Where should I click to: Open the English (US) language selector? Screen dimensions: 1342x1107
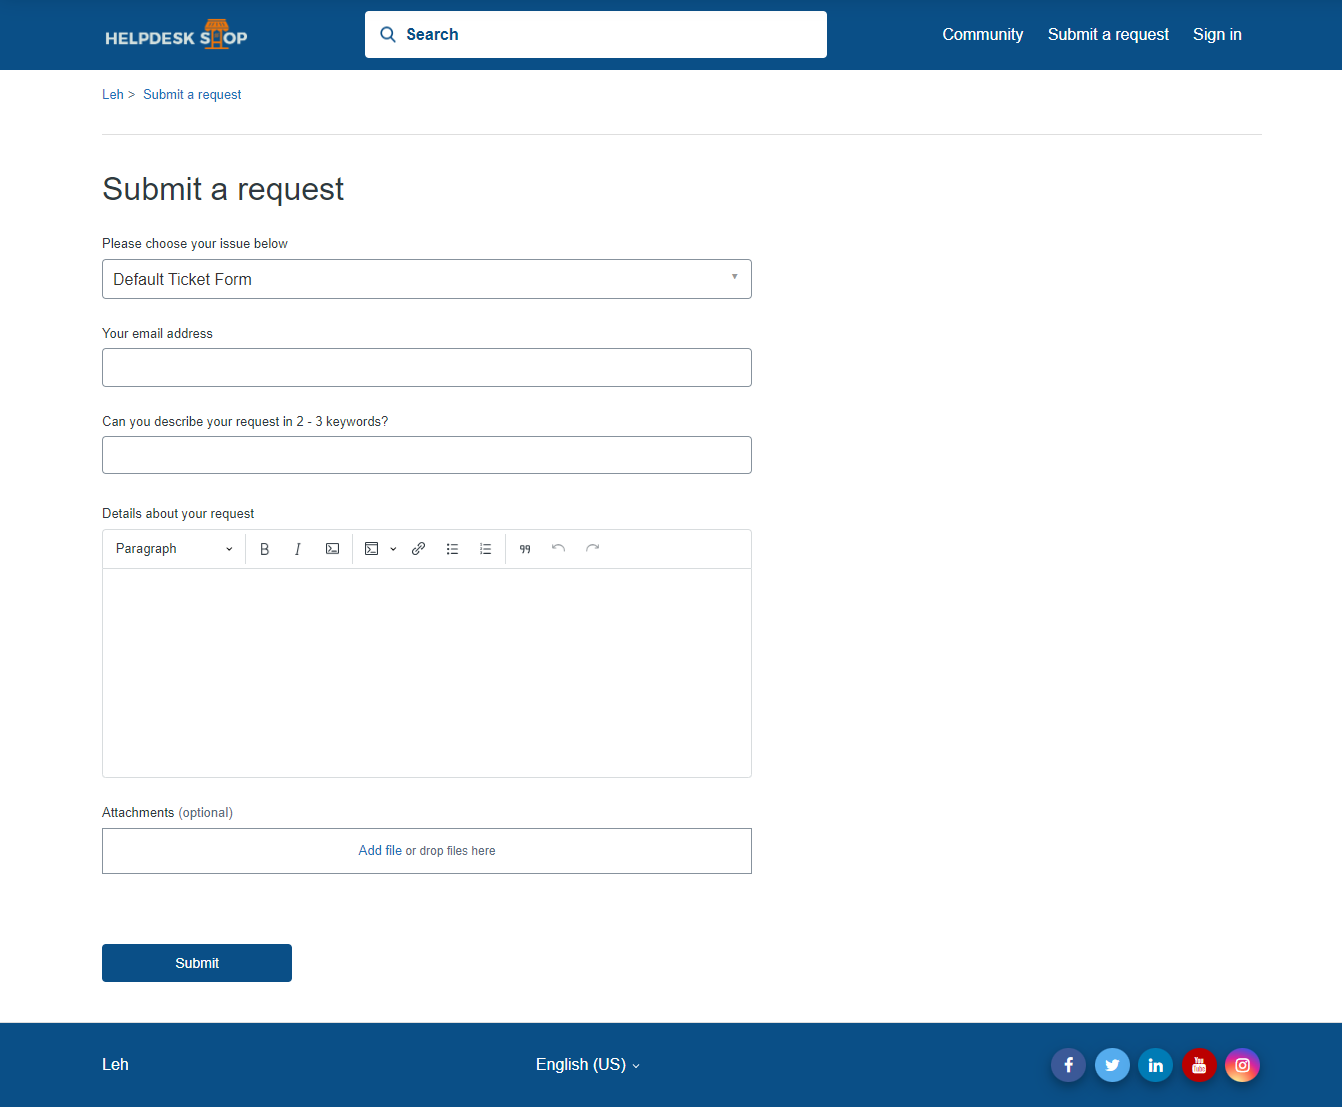(587, 1065)
